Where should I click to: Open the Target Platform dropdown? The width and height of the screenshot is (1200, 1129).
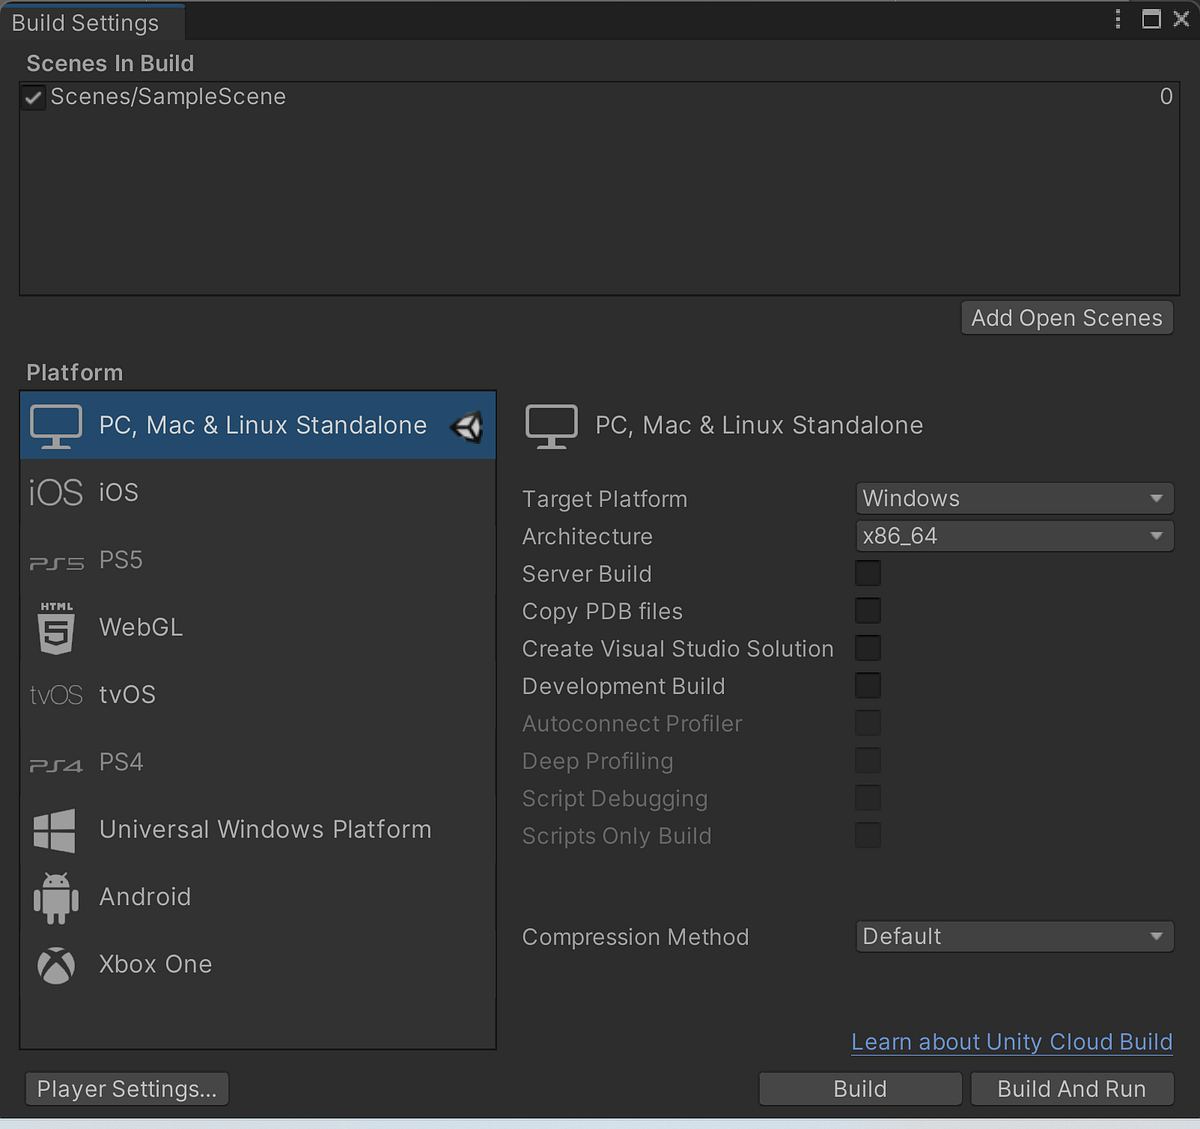(x=1013, y=498)
